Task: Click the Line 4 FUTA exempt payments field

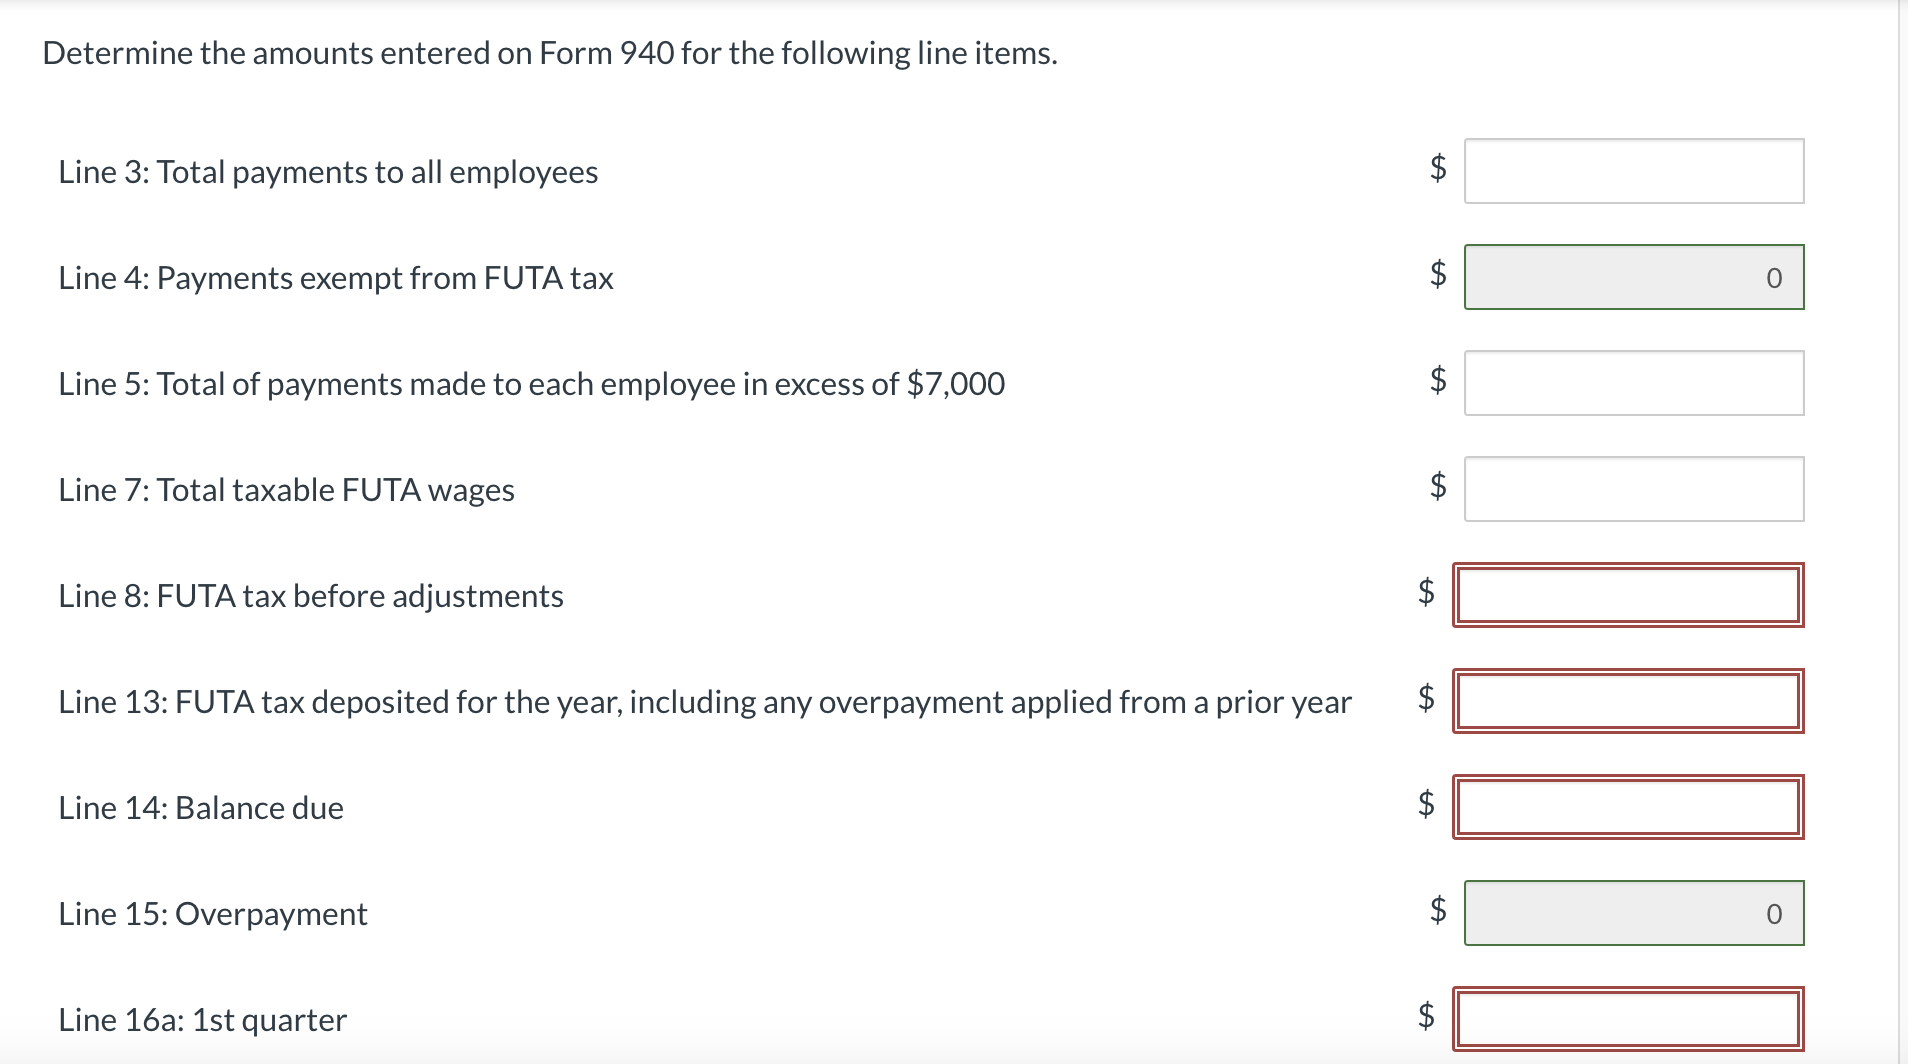Action: coord(1634,277)
